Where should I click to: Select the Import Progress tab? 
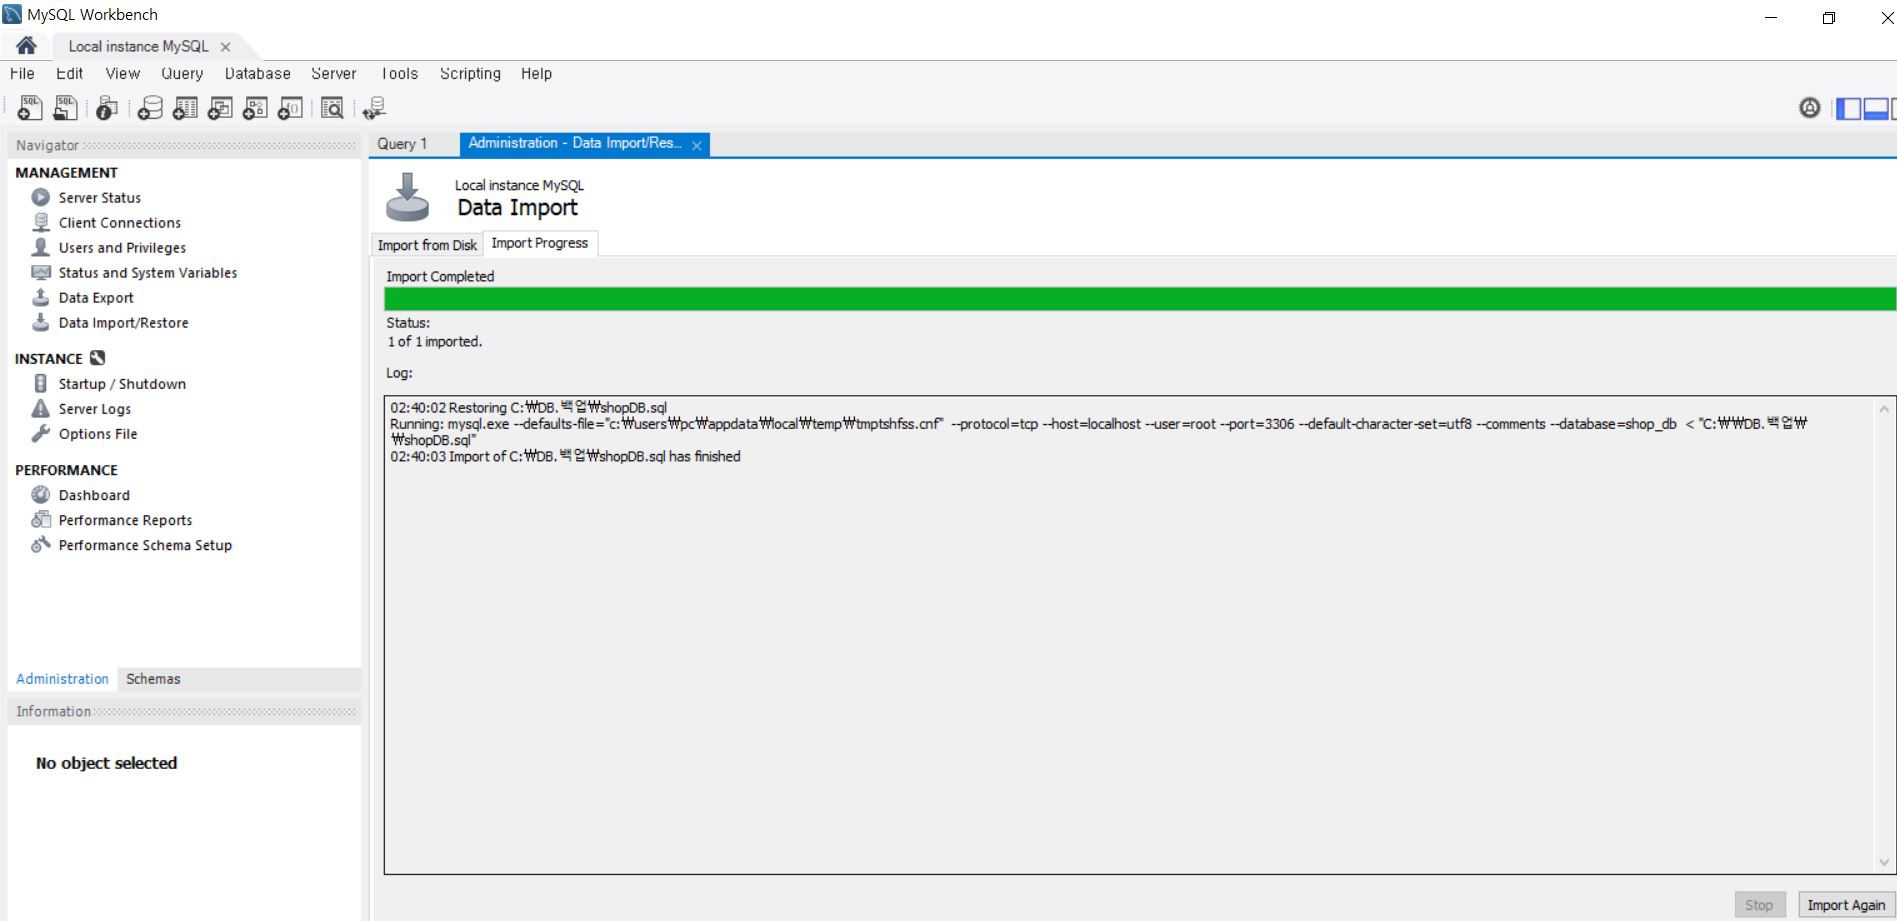coord(540,243)
